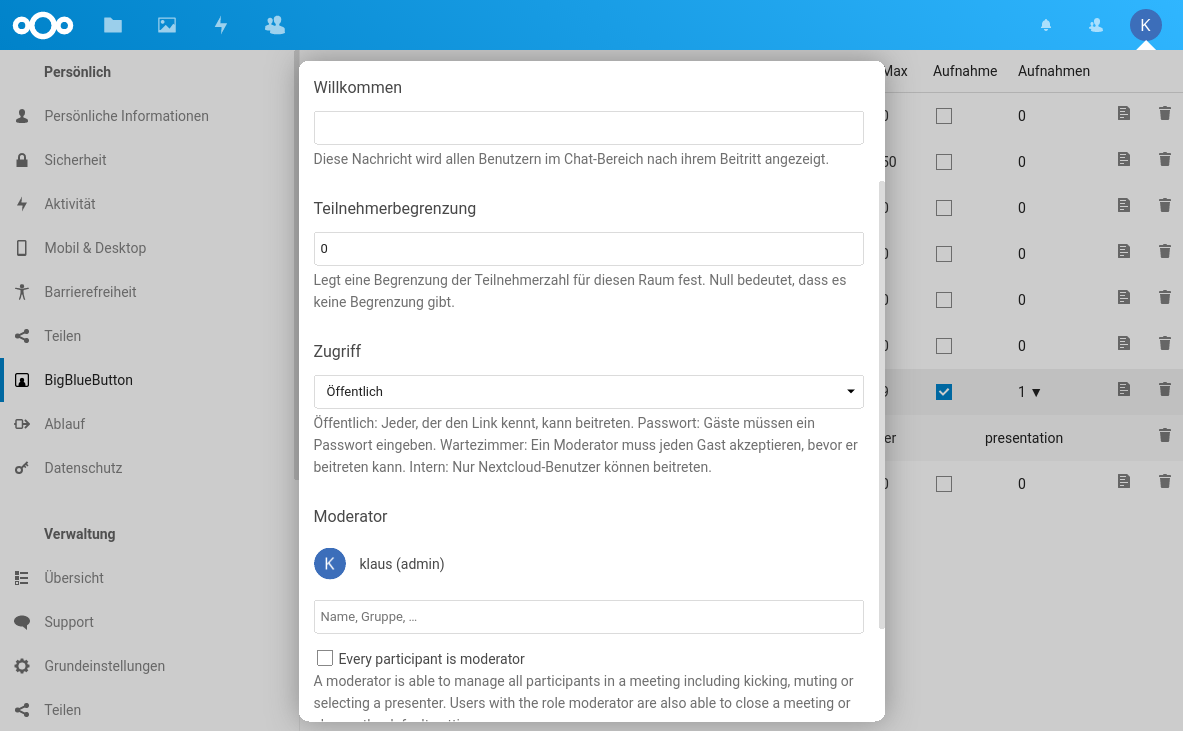1183x731 pixels.
Task: Uncheck the checked Aufnahme checkbox
Action: [x=944, y=392]
